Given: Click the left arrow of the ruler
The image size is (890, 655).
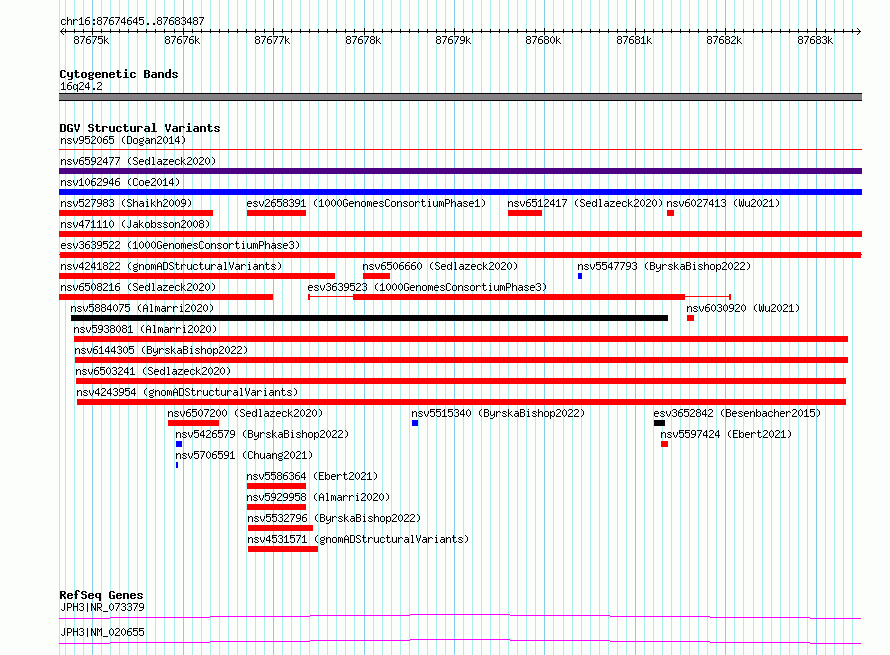Looking at the screenshot, I should coord(62,31).
